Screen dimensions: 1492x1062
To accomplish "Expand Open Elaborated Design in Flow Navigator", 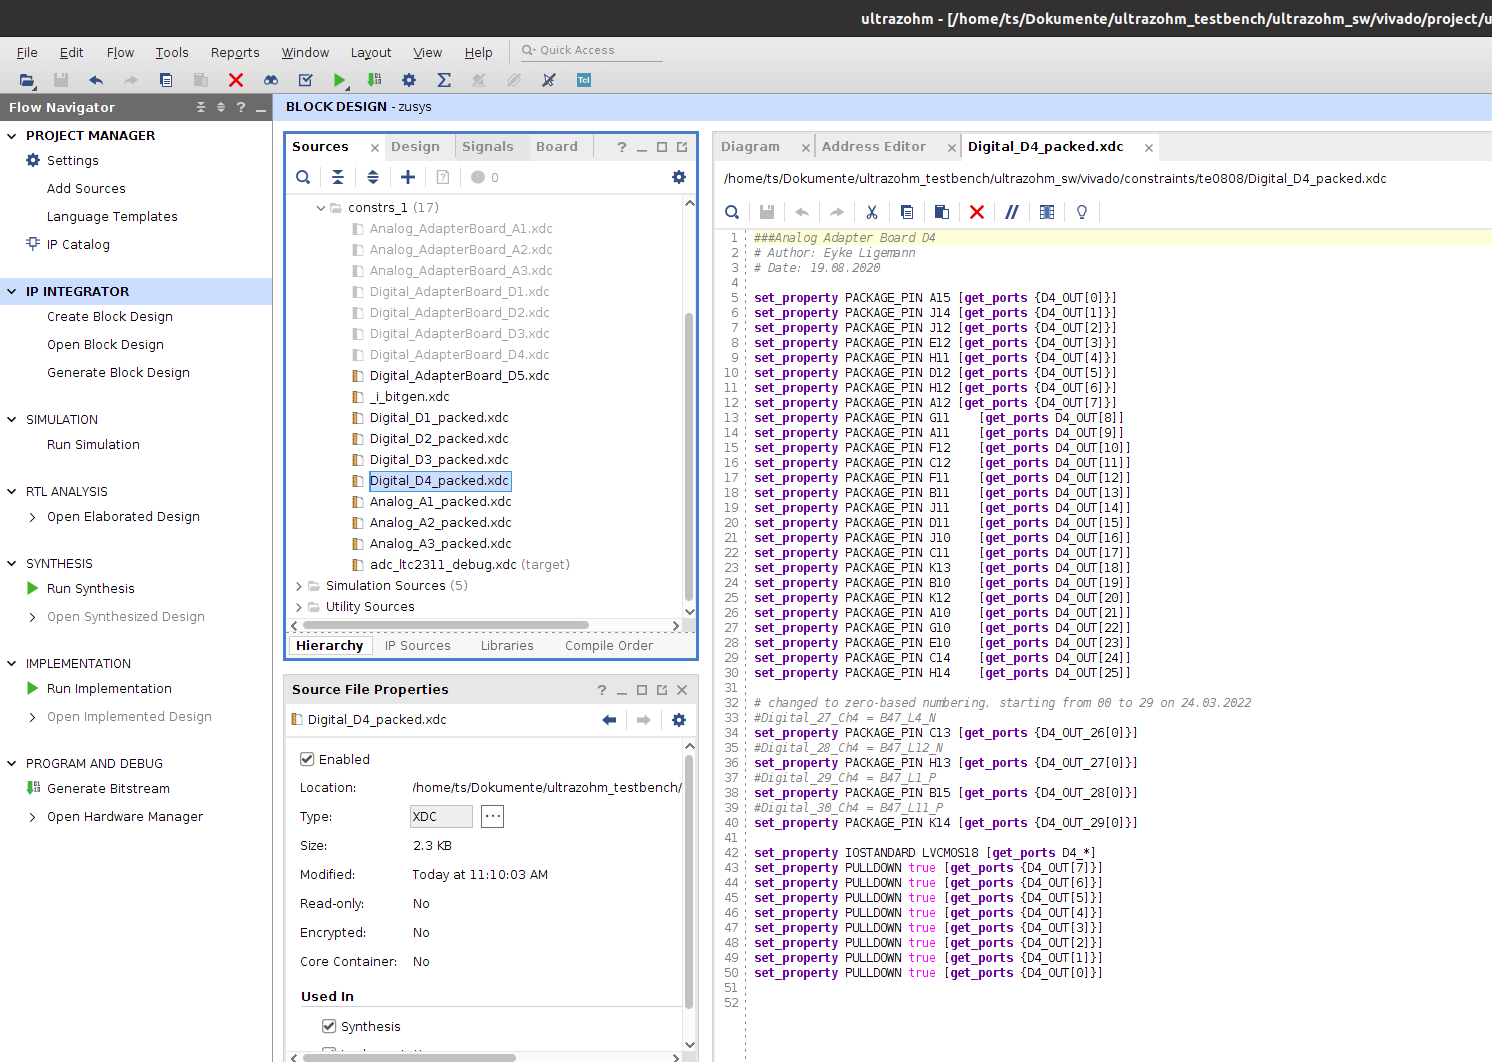I will (x=33, y=517).
